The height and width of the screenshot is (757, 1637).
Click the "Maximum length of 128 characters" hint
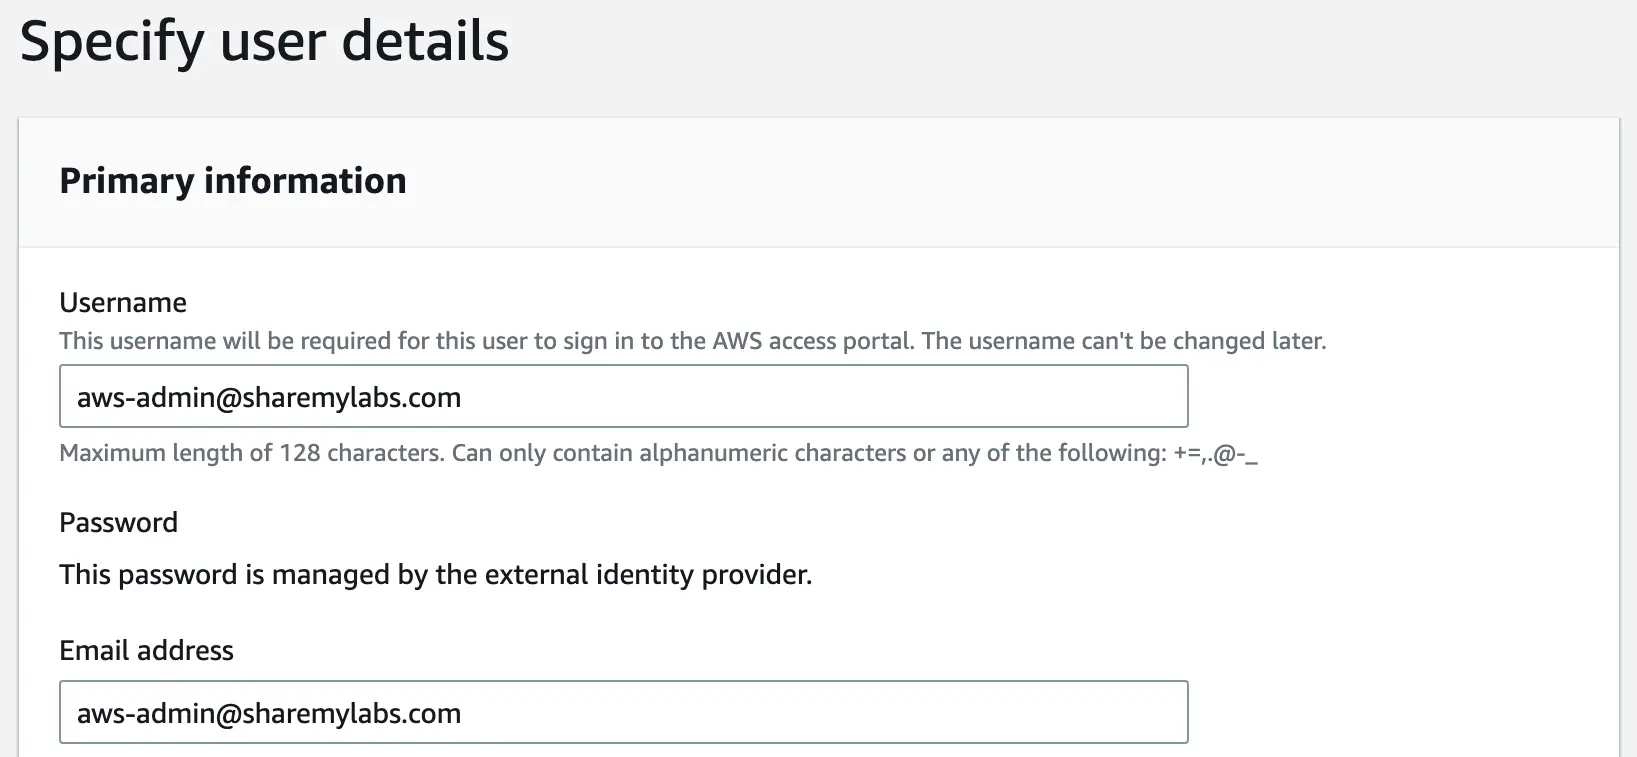coord(250,453)
